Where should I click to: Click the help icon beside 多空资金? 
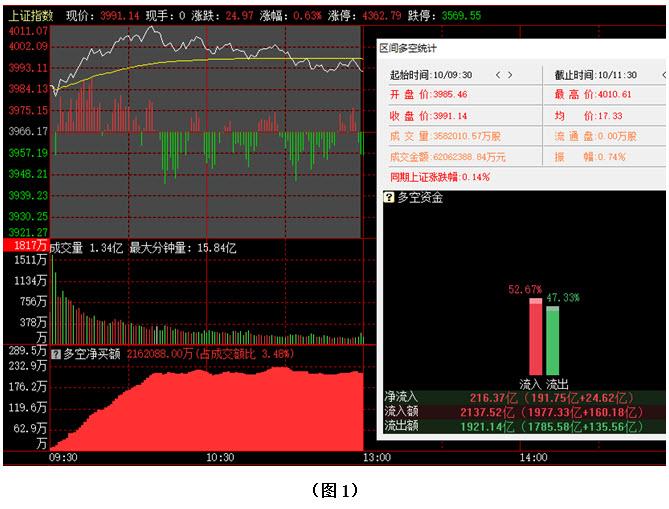(x=389, y=198)
